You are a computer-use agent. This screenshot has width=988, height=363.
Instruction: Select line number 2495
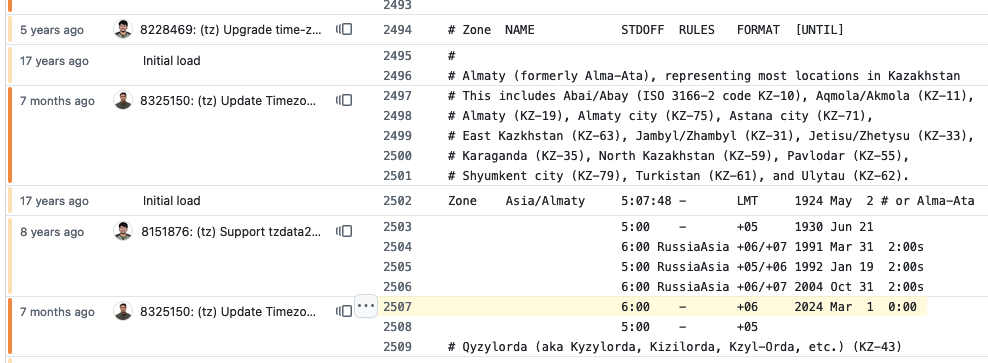click(x=397, y=56)
